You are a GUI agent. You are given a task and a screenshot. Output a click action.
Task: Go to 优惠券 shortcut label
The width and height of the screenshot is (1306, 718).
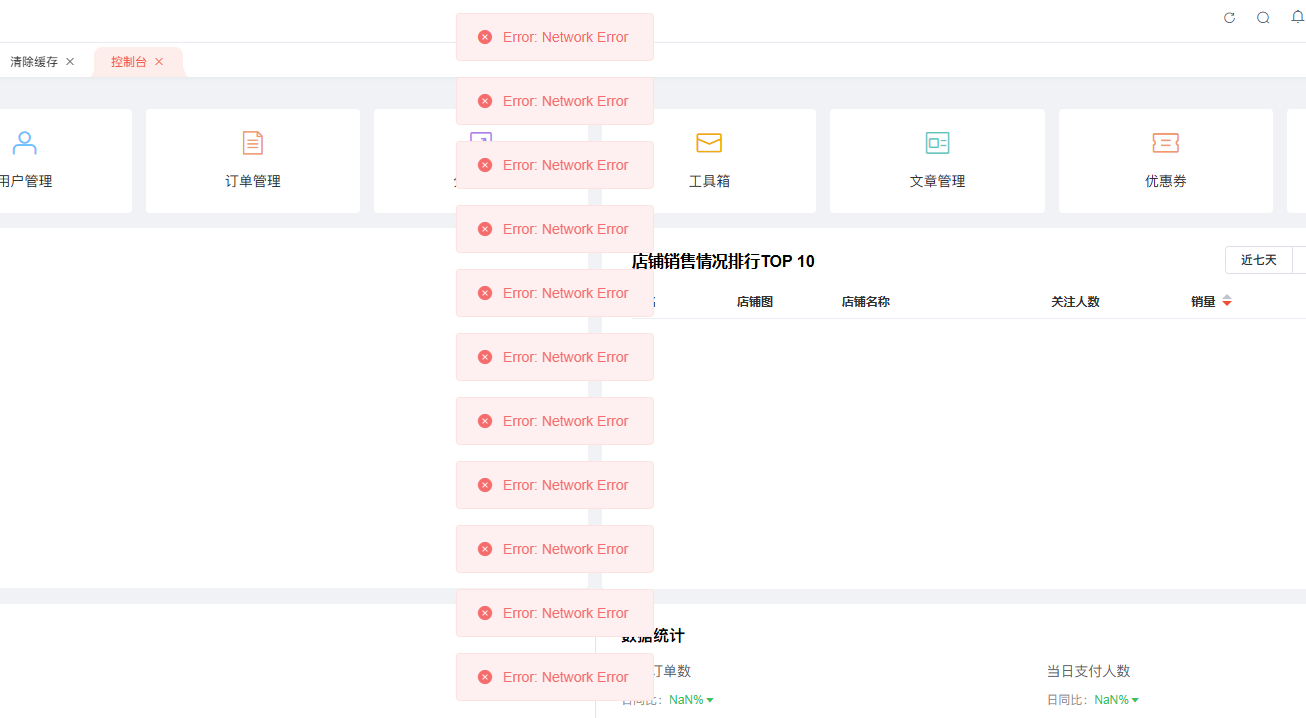1166,182
